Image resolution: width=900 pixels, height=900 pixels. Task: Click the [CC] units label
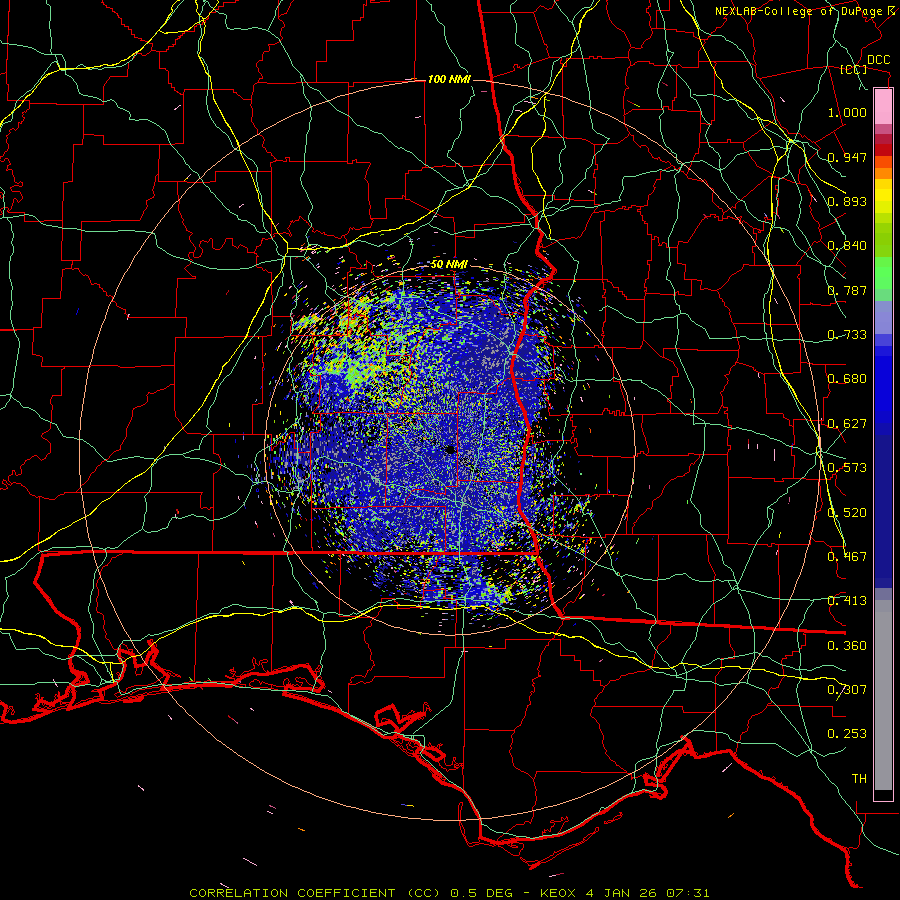coord(854,70)
